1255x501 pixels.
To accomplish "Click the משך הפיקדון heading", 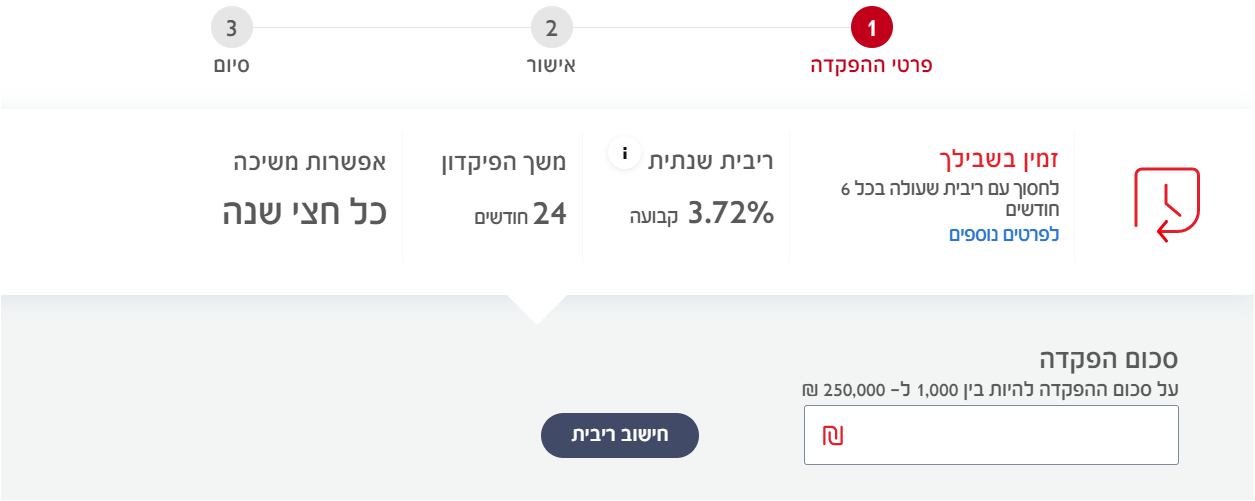I will [504, 161].
